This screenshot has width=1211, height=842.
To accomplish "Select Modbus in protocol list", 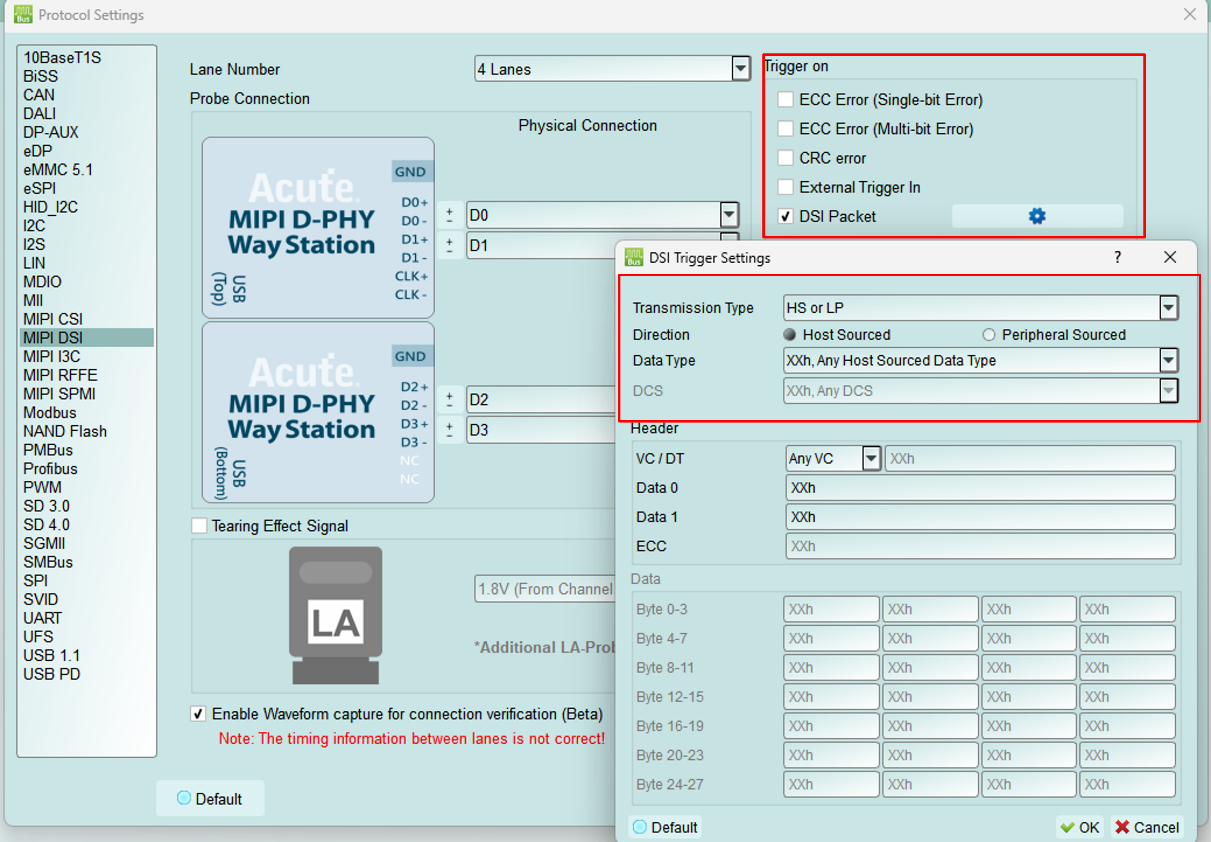I will 50,413.
